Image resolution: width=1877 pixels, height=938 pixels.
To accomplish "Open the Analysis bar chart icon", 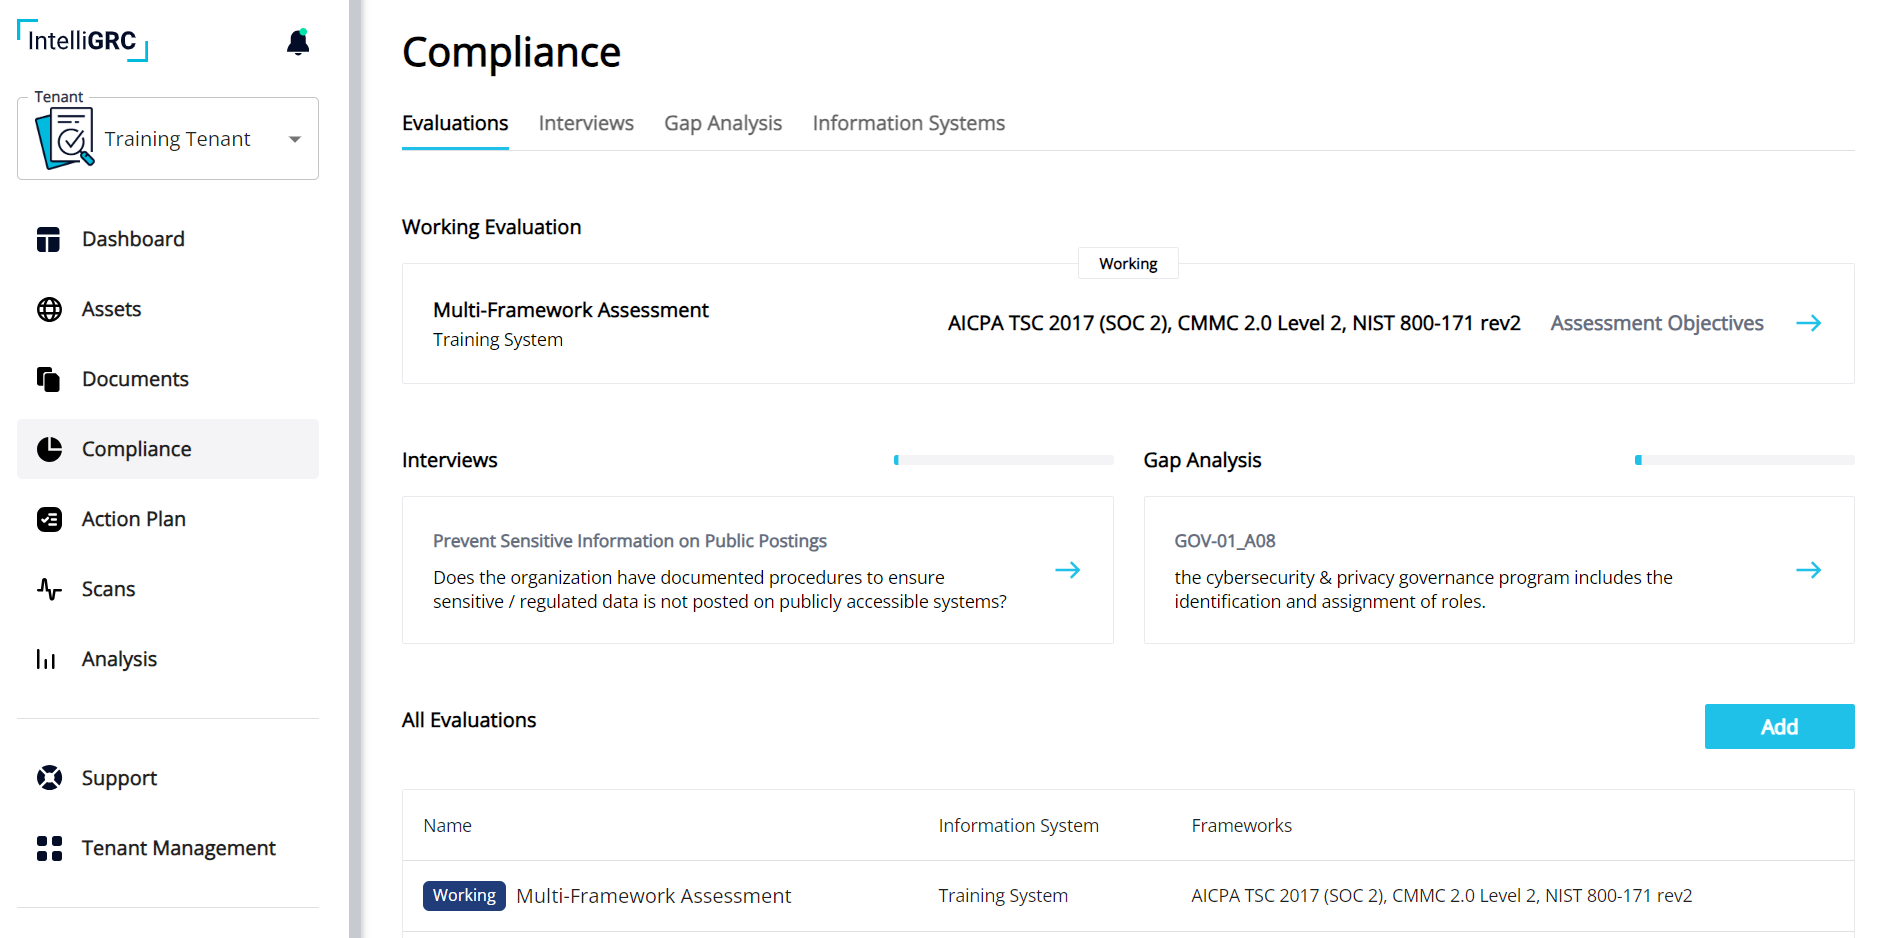I will [47, 660].
